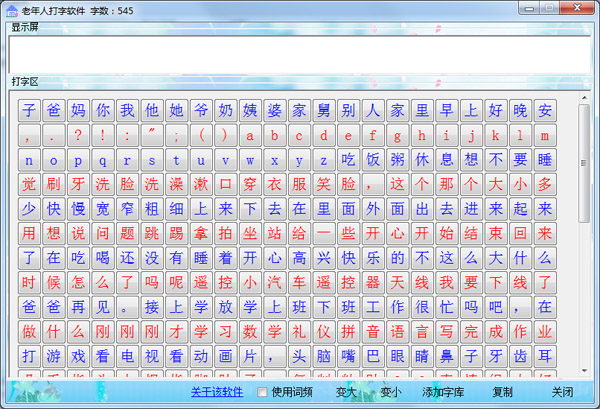Choose the 婆 character key
600x409 pixels.
[x=274, y=111]
